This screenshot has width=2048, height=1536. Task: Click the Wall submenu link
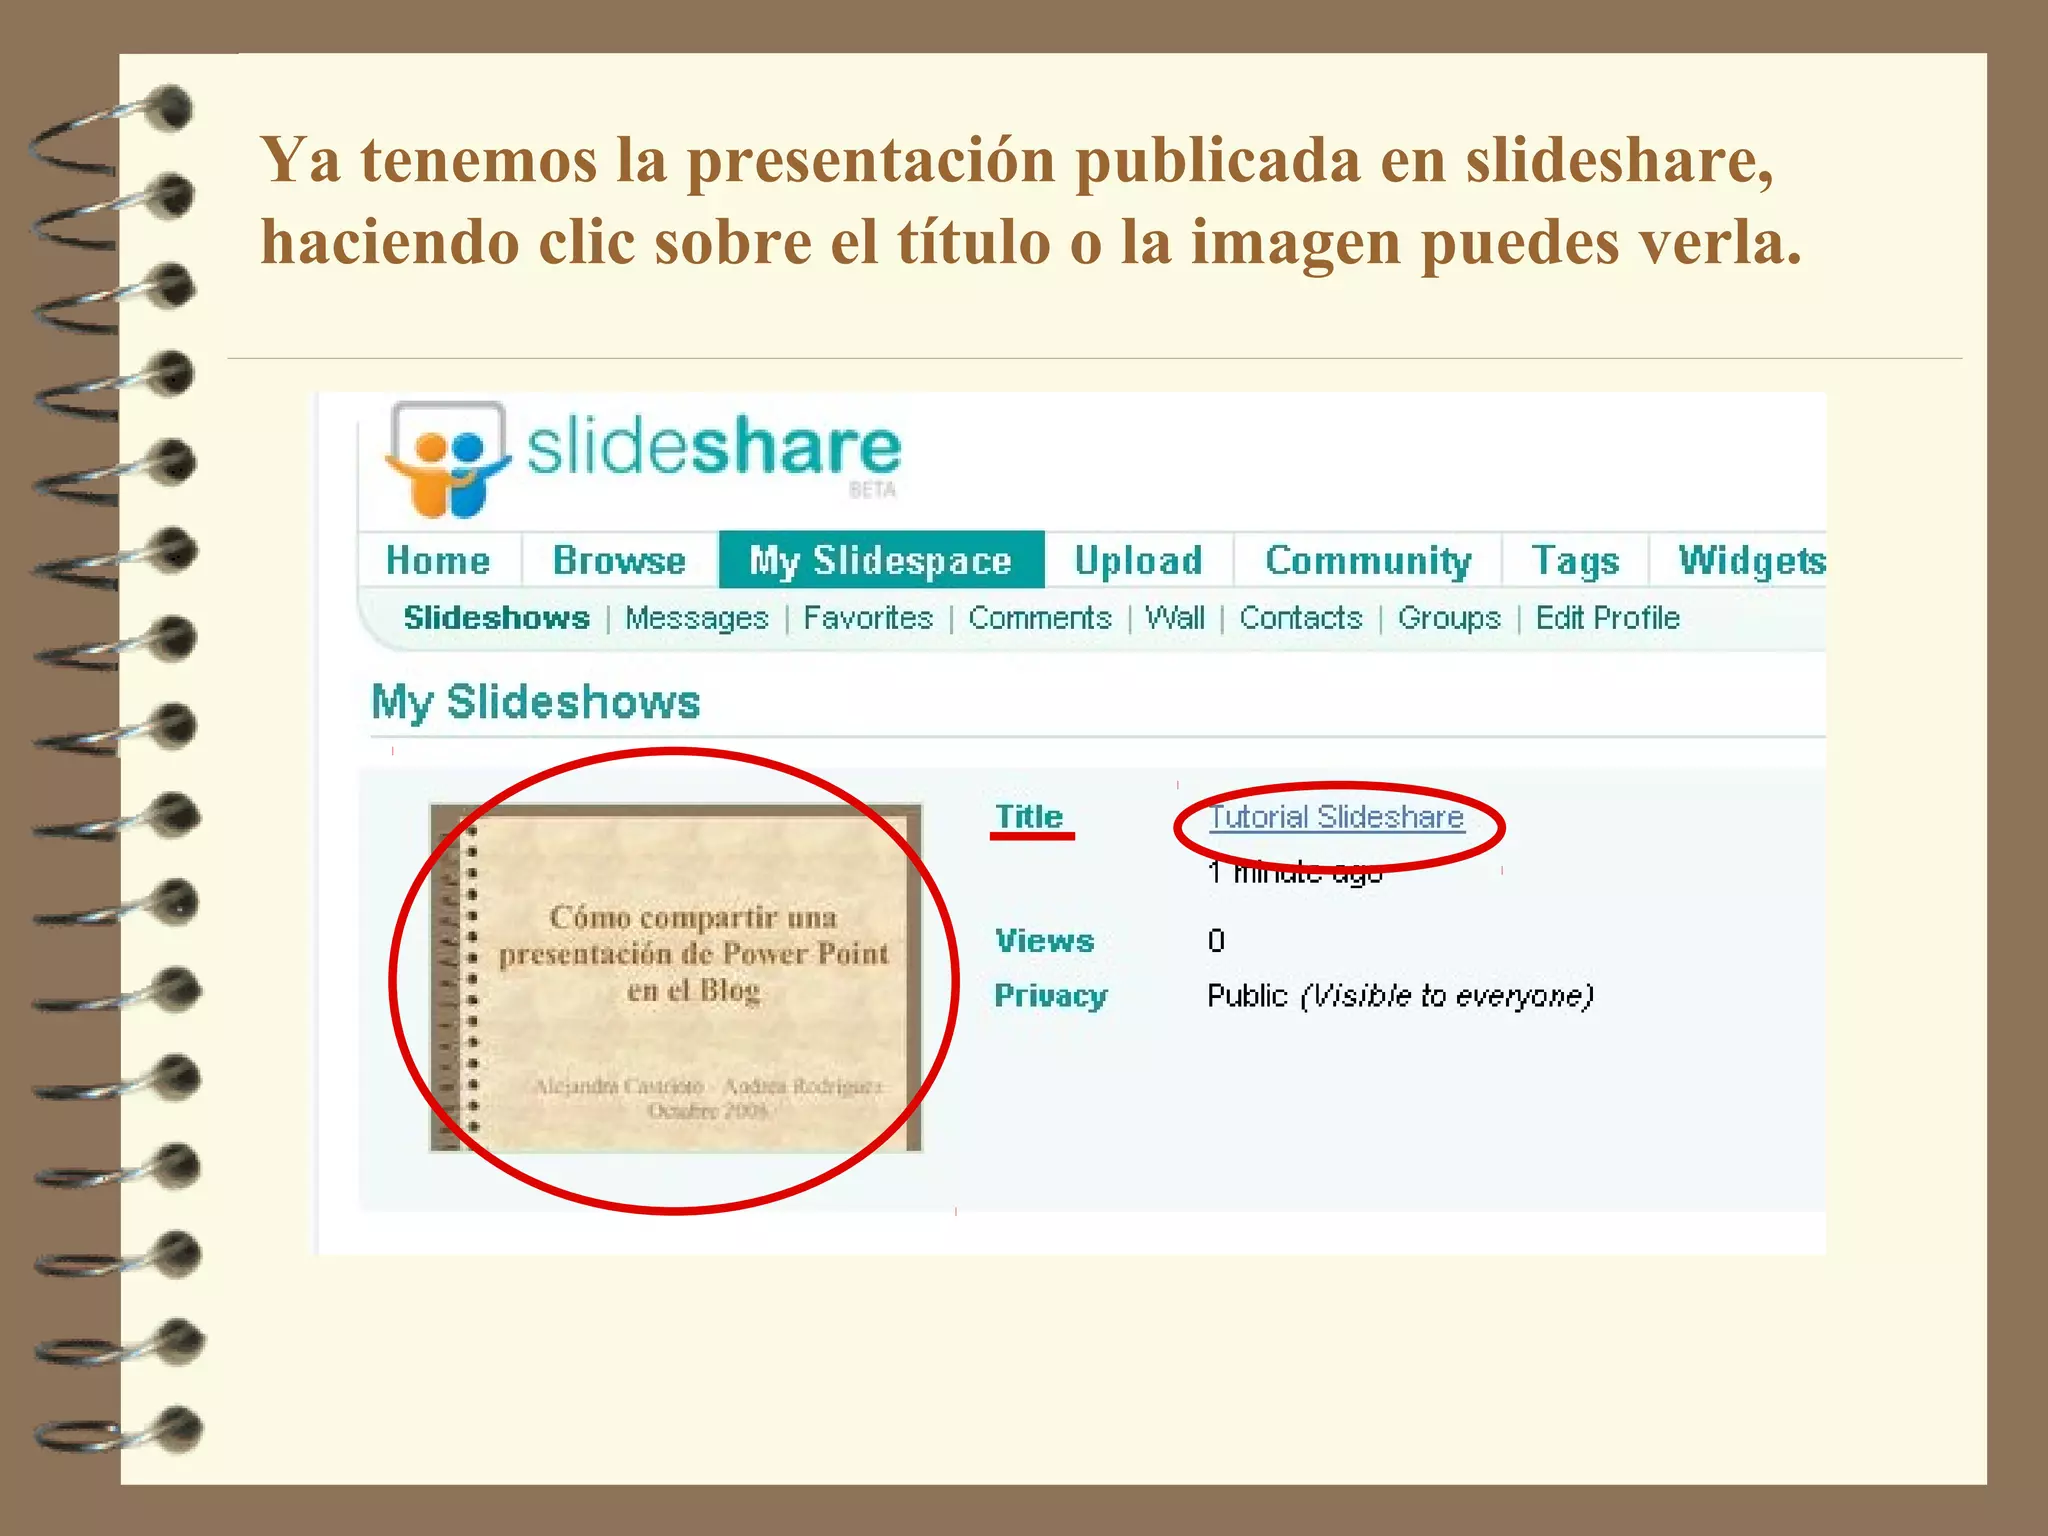(x=1175, y=618)
